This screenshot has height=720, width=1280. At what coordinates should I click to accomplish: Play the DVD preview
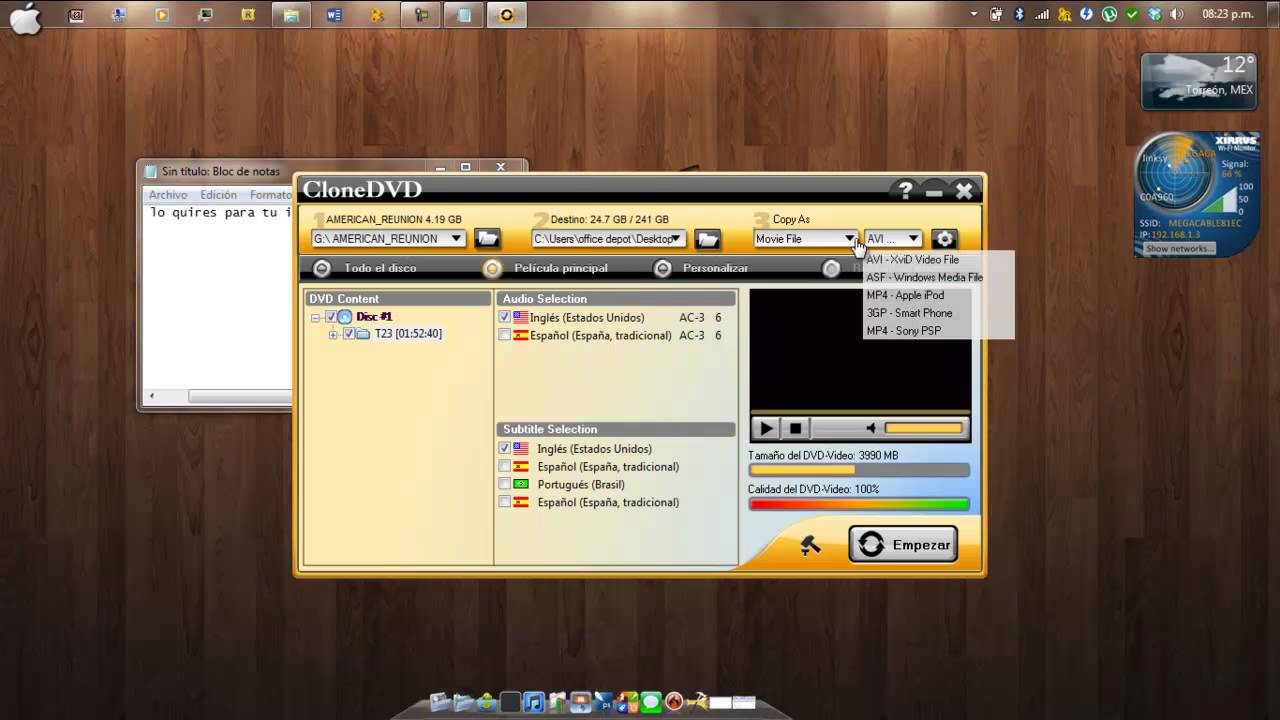(x=766, y=428)
